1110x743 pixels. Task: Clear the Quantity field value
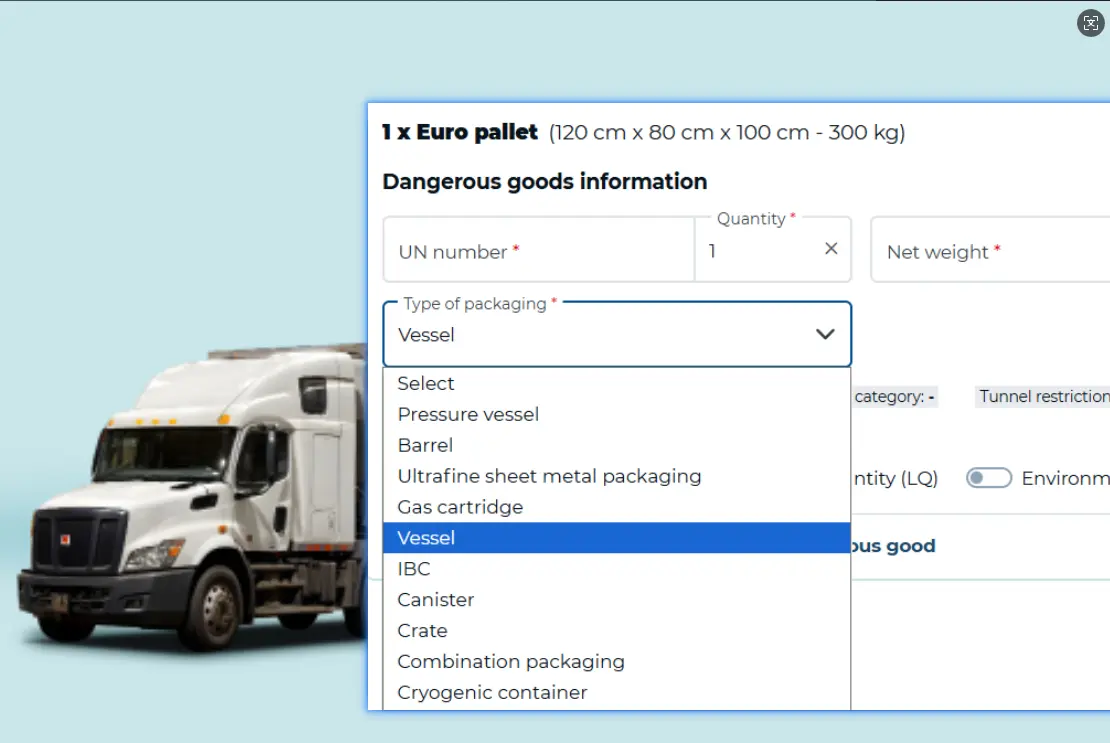(x=831, y=248)
